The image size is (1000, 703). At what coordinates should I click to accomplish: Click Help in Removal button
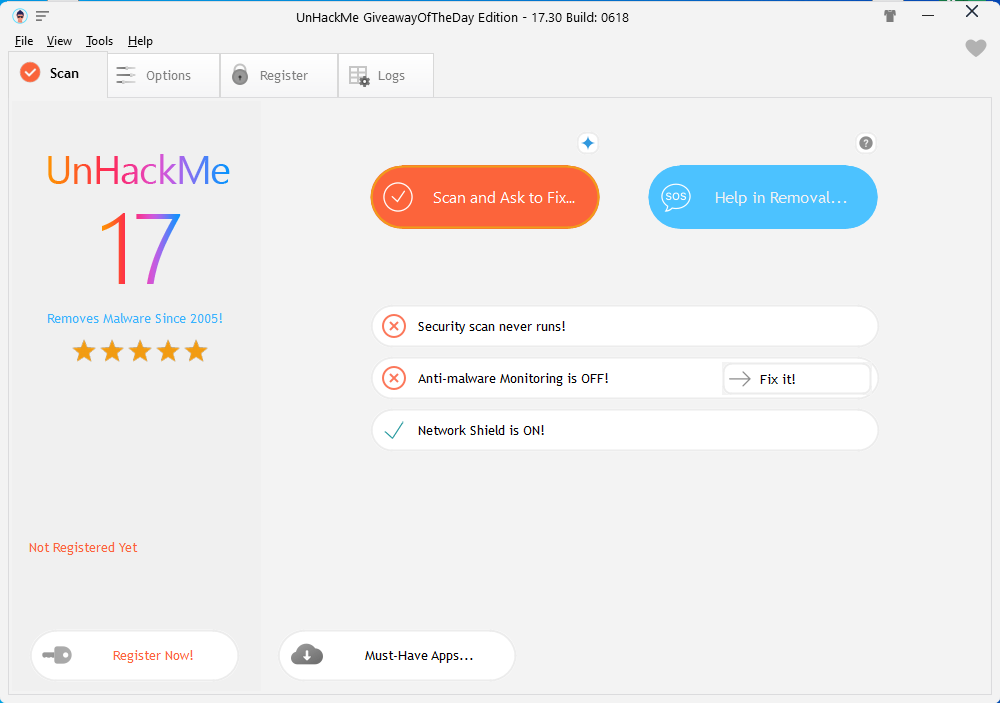click(x=763, y=197)
